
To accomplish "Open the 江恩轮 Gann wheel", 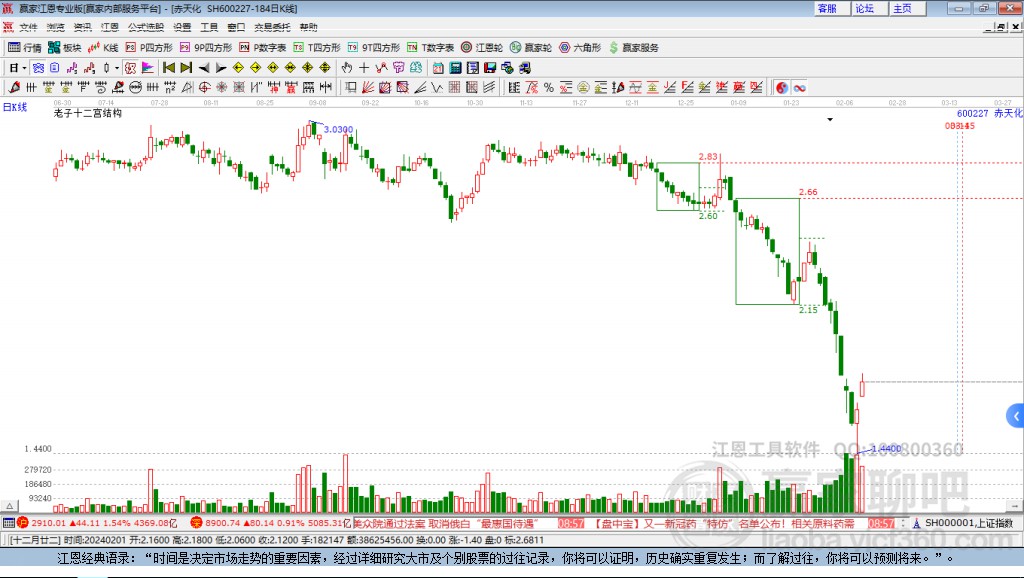I will pos(482,47).
